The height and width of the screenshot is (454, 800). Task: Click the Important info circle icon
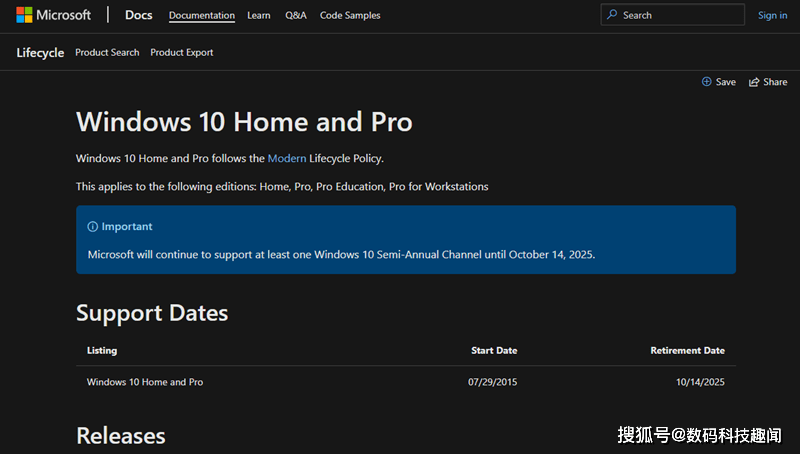click(x=92, y=226)
